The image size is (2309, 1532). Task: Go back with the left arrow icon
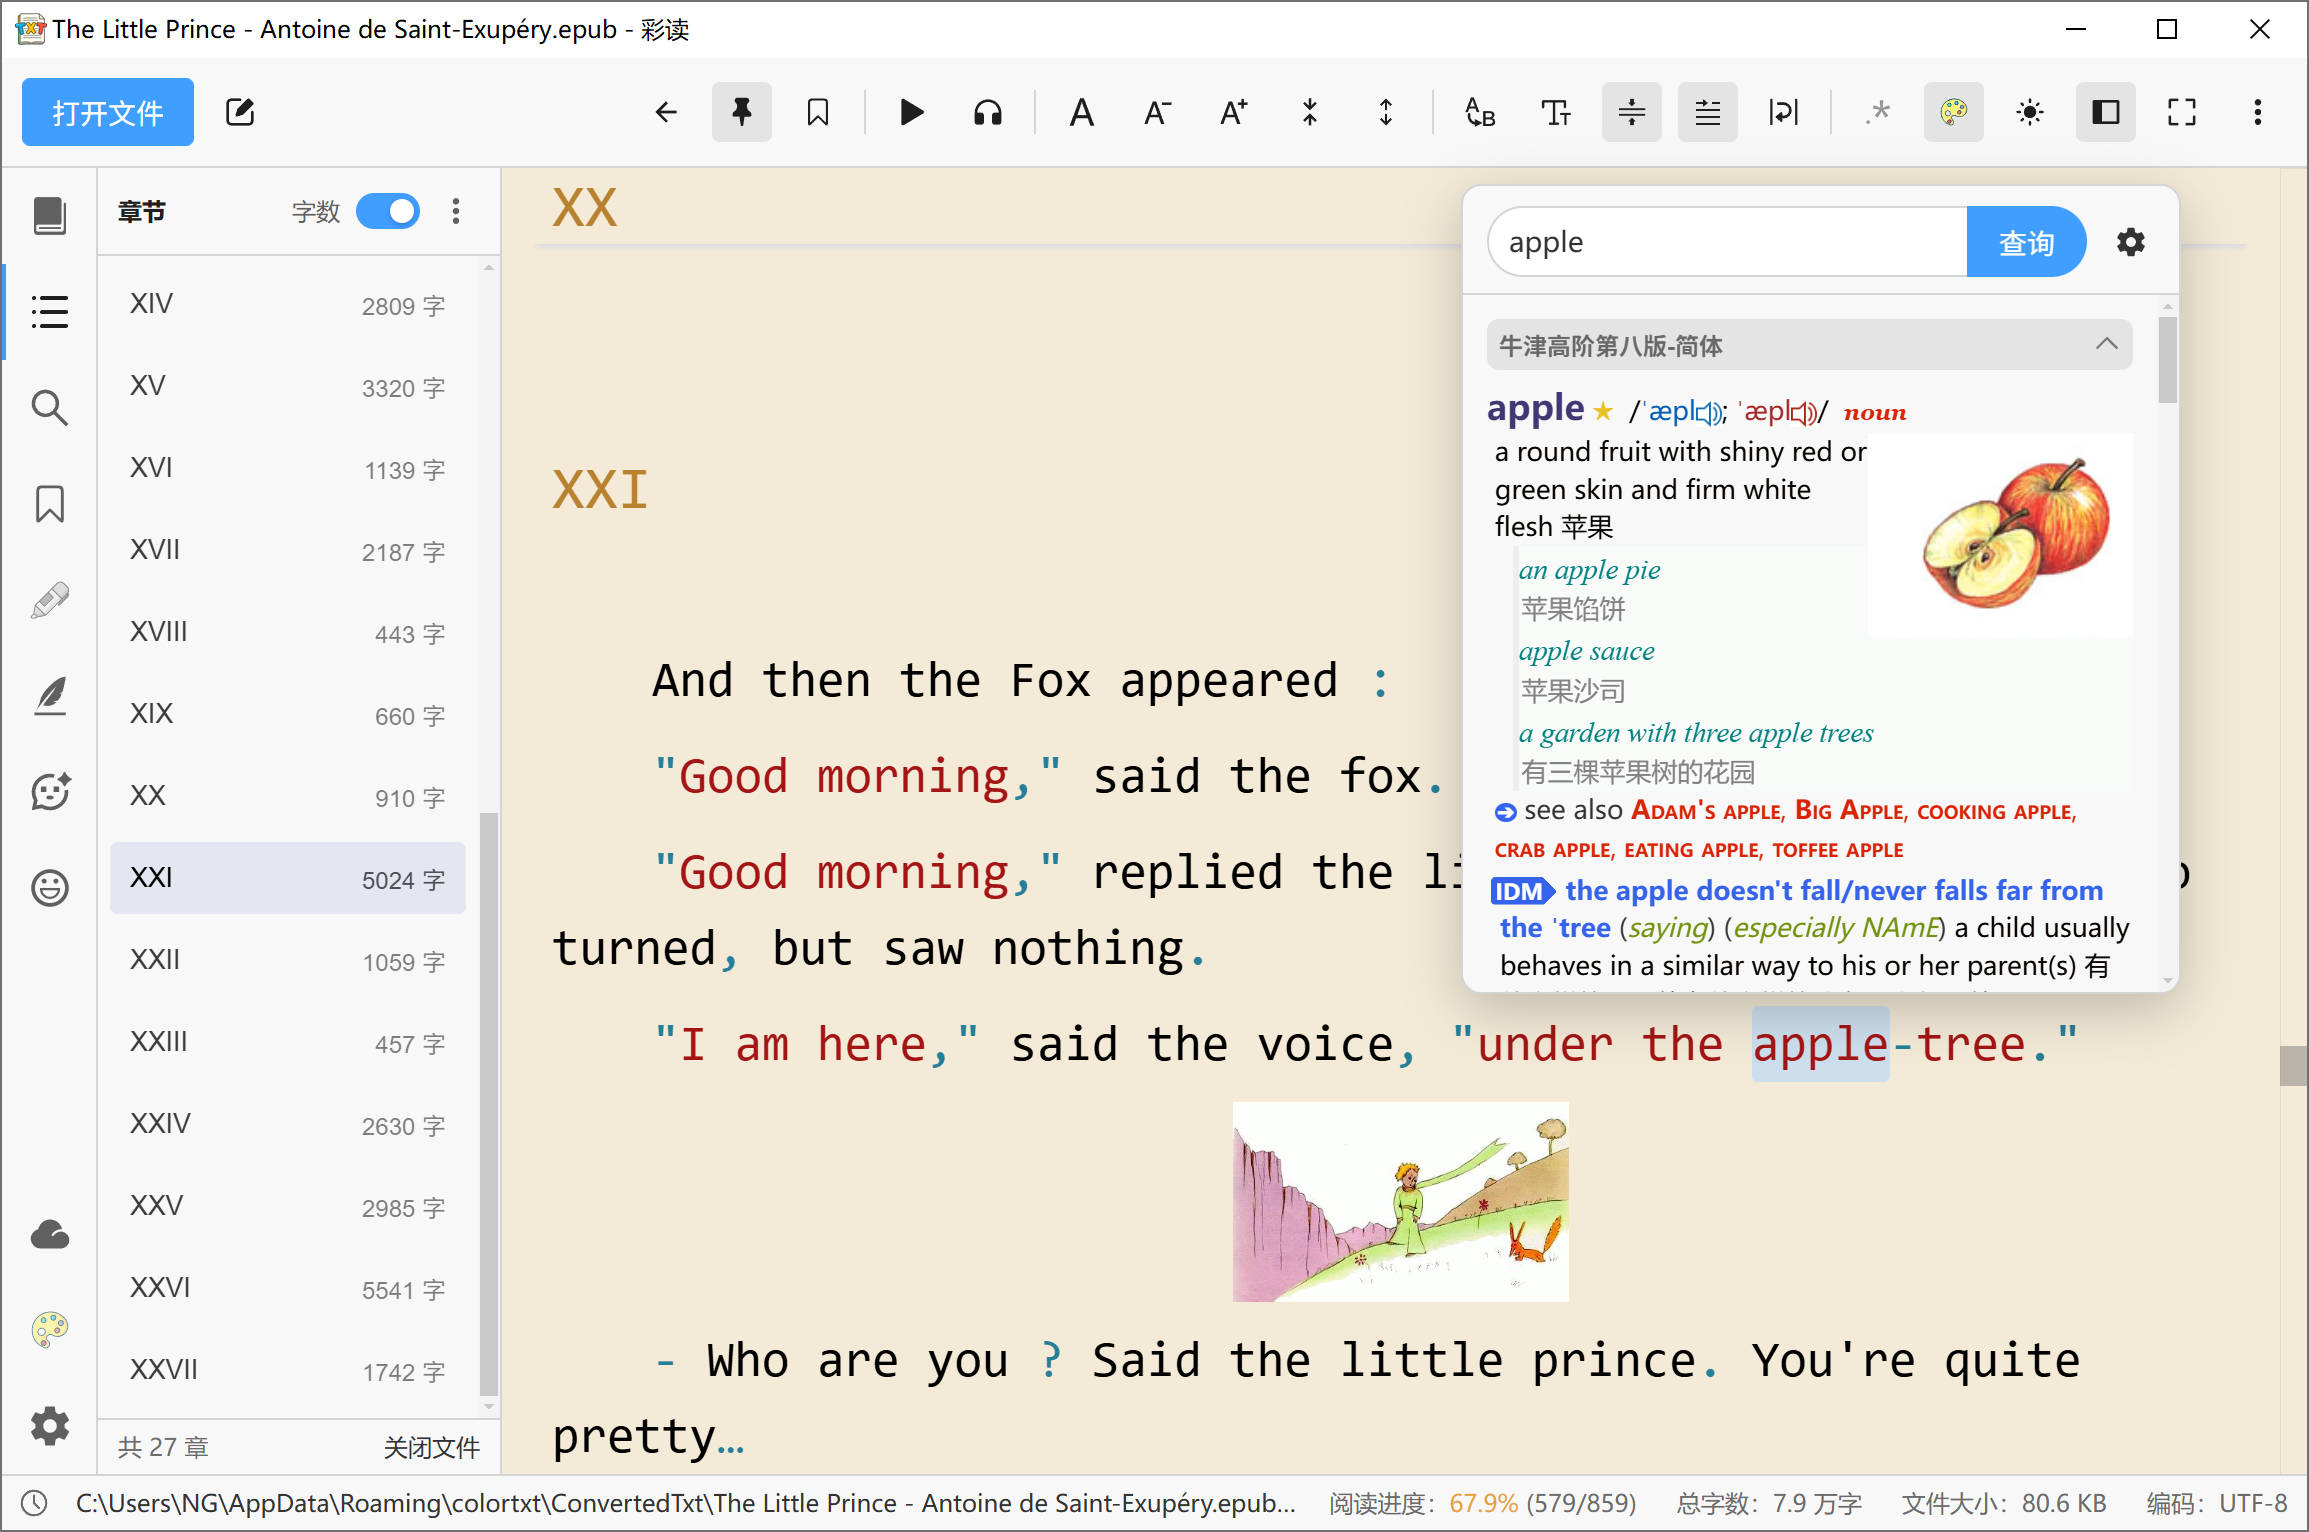pyautogui.click(x=666, y=112)
